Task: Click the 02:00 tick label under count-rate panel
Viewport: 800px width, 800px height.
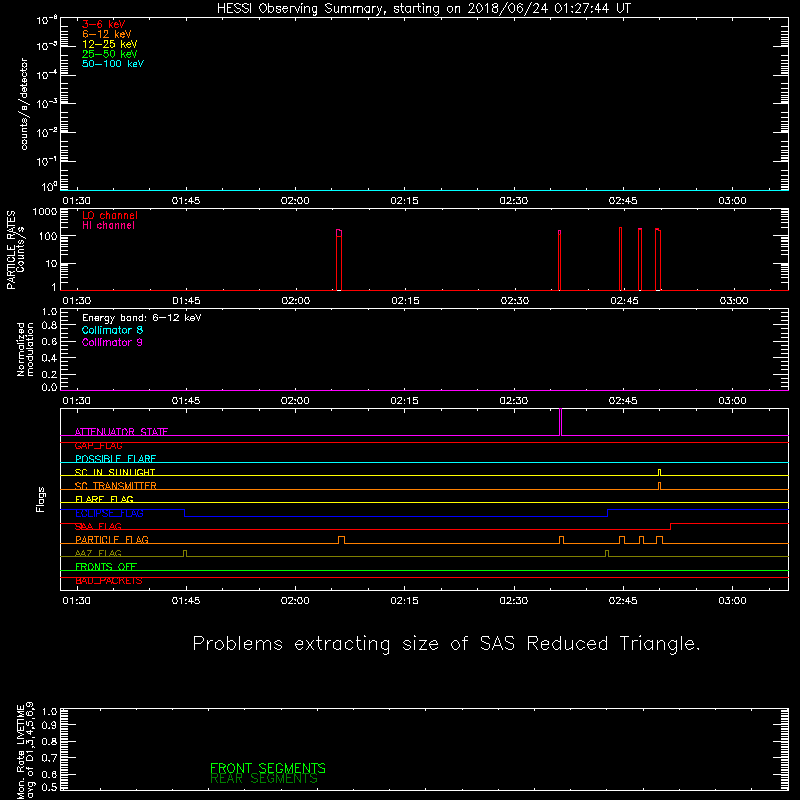Action: pyautogui.click(x=295, y=201)
